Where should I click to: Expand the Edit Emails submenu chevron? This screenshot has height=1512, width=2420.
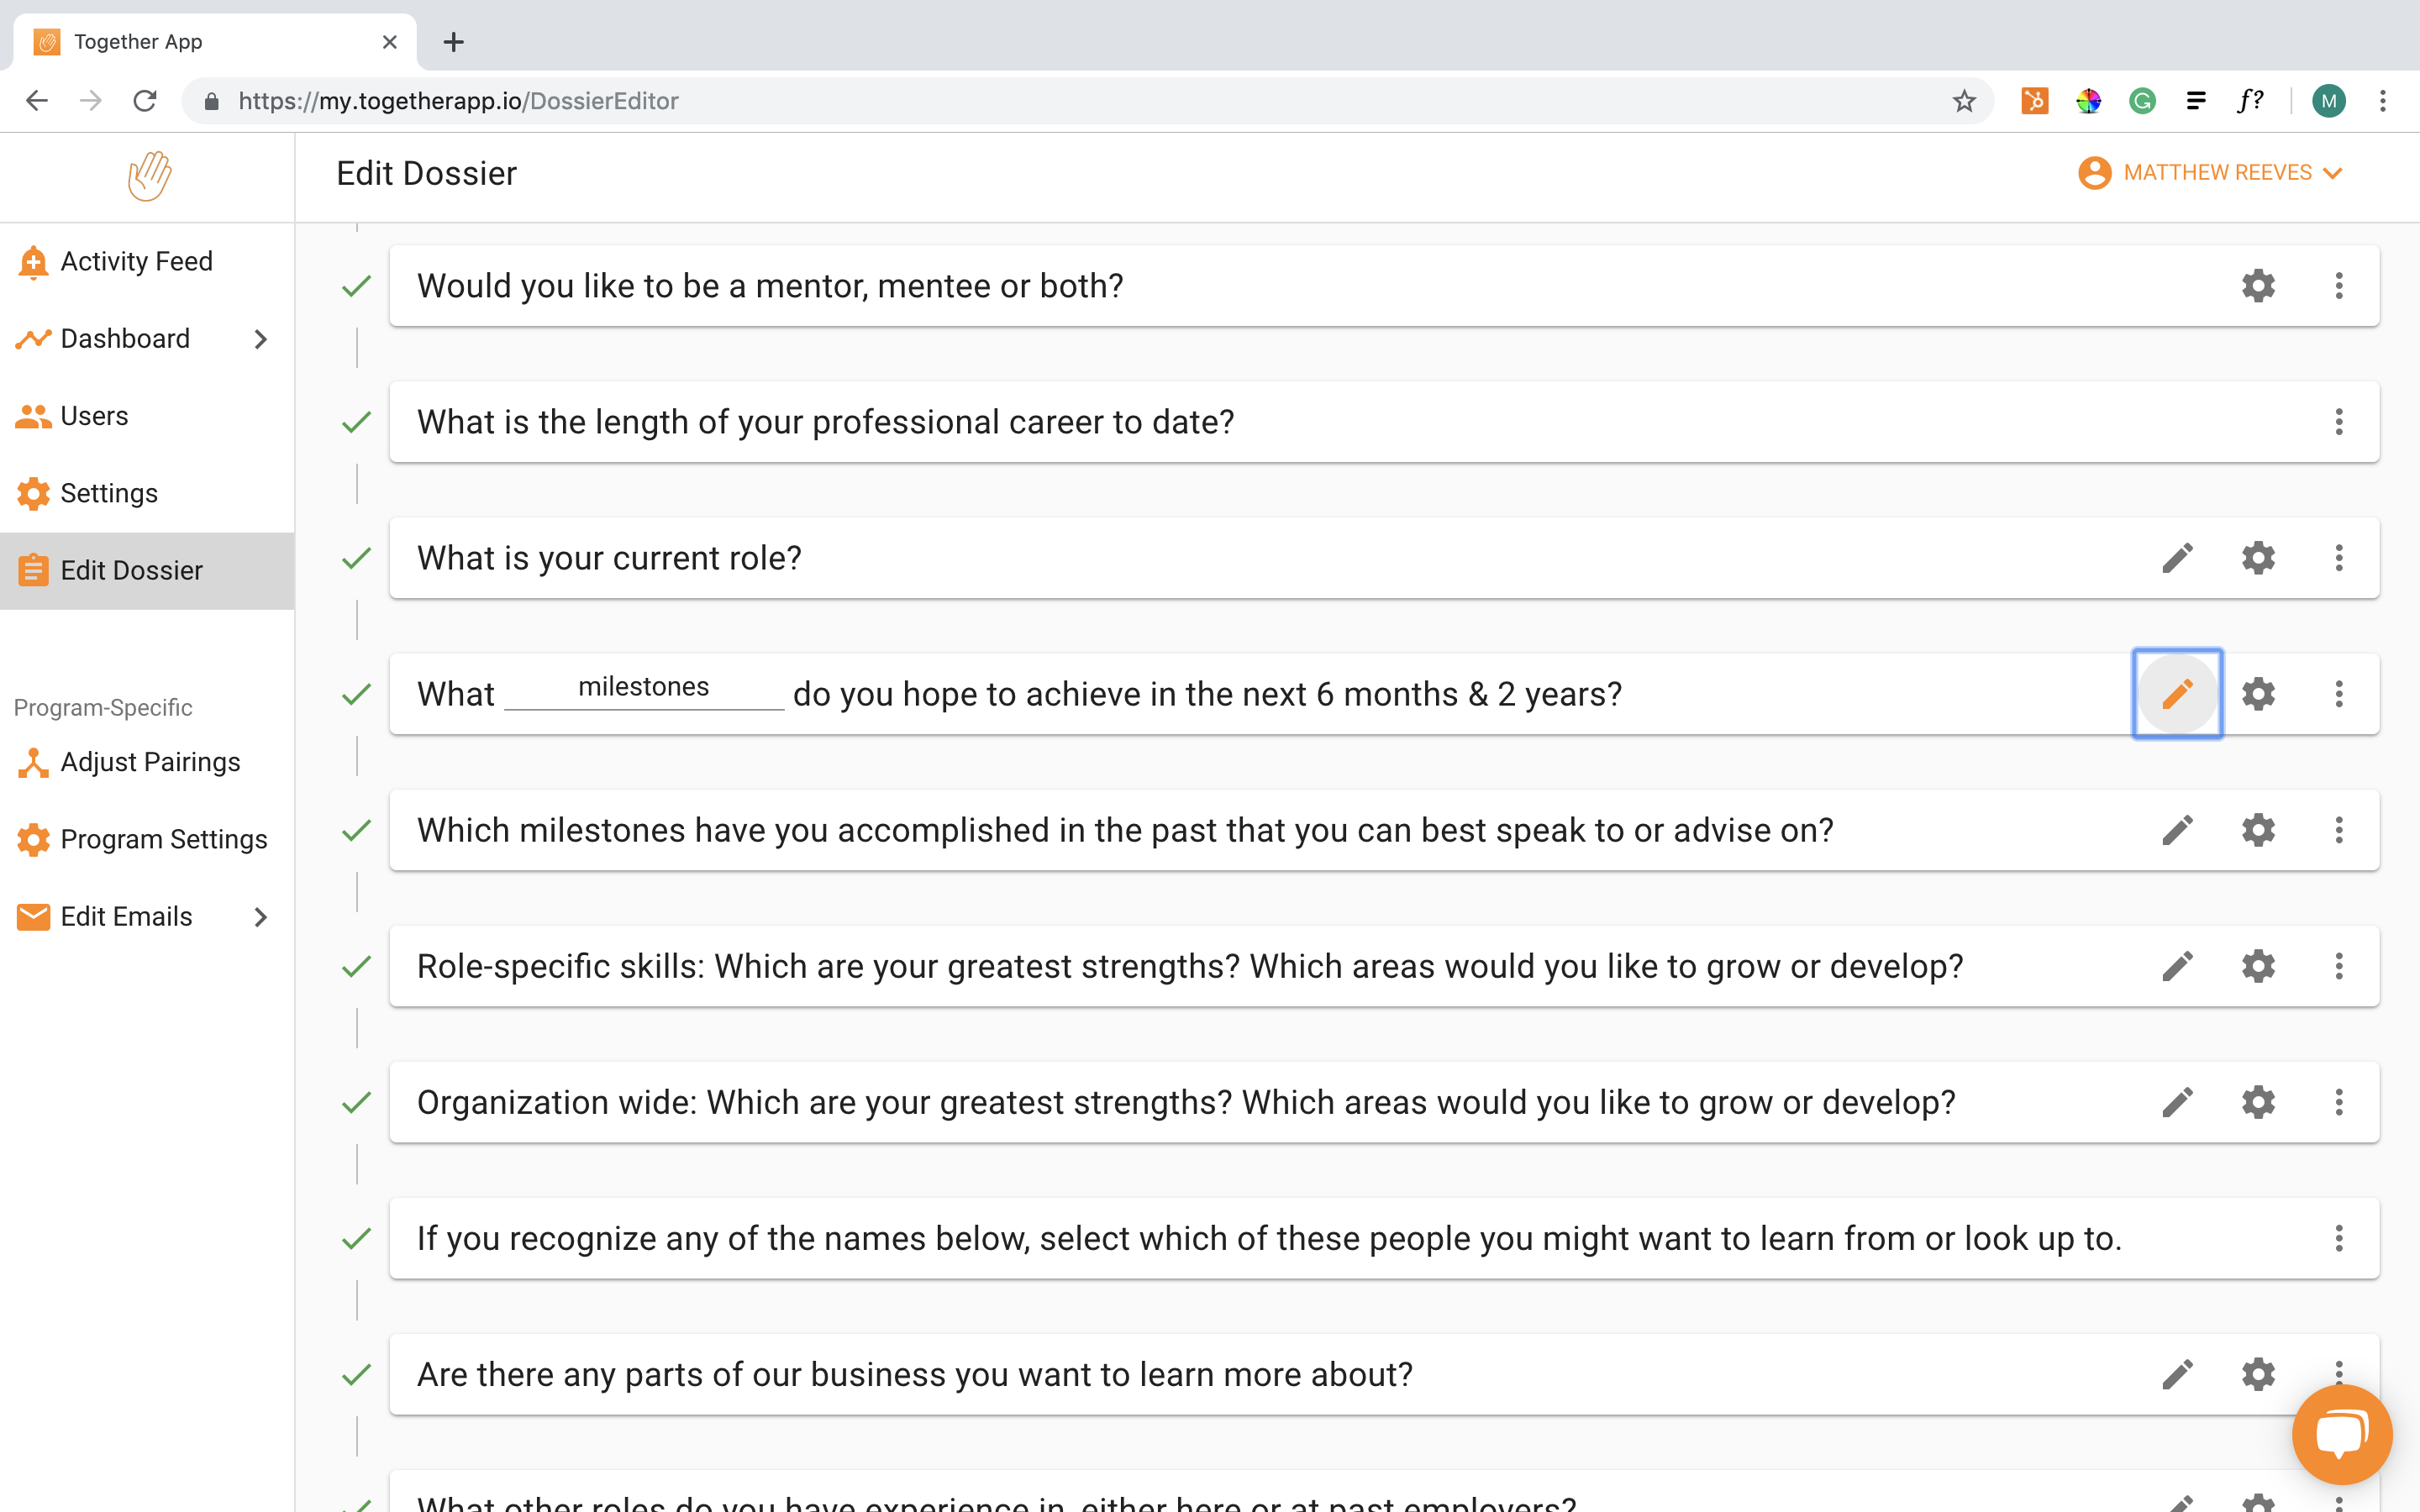(x=261, y=917)
